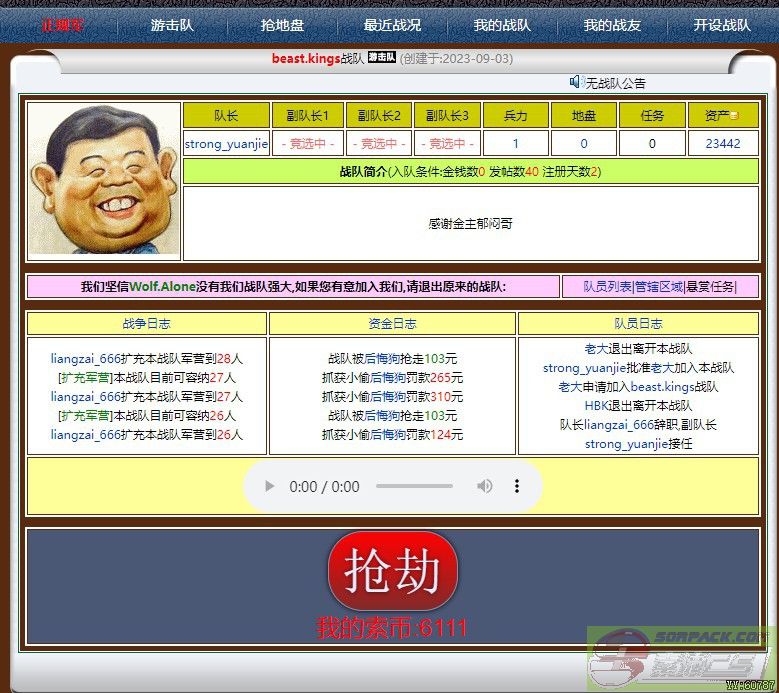Open the 队员列表 link
The image size is (779, 693).
pos(608,287)
